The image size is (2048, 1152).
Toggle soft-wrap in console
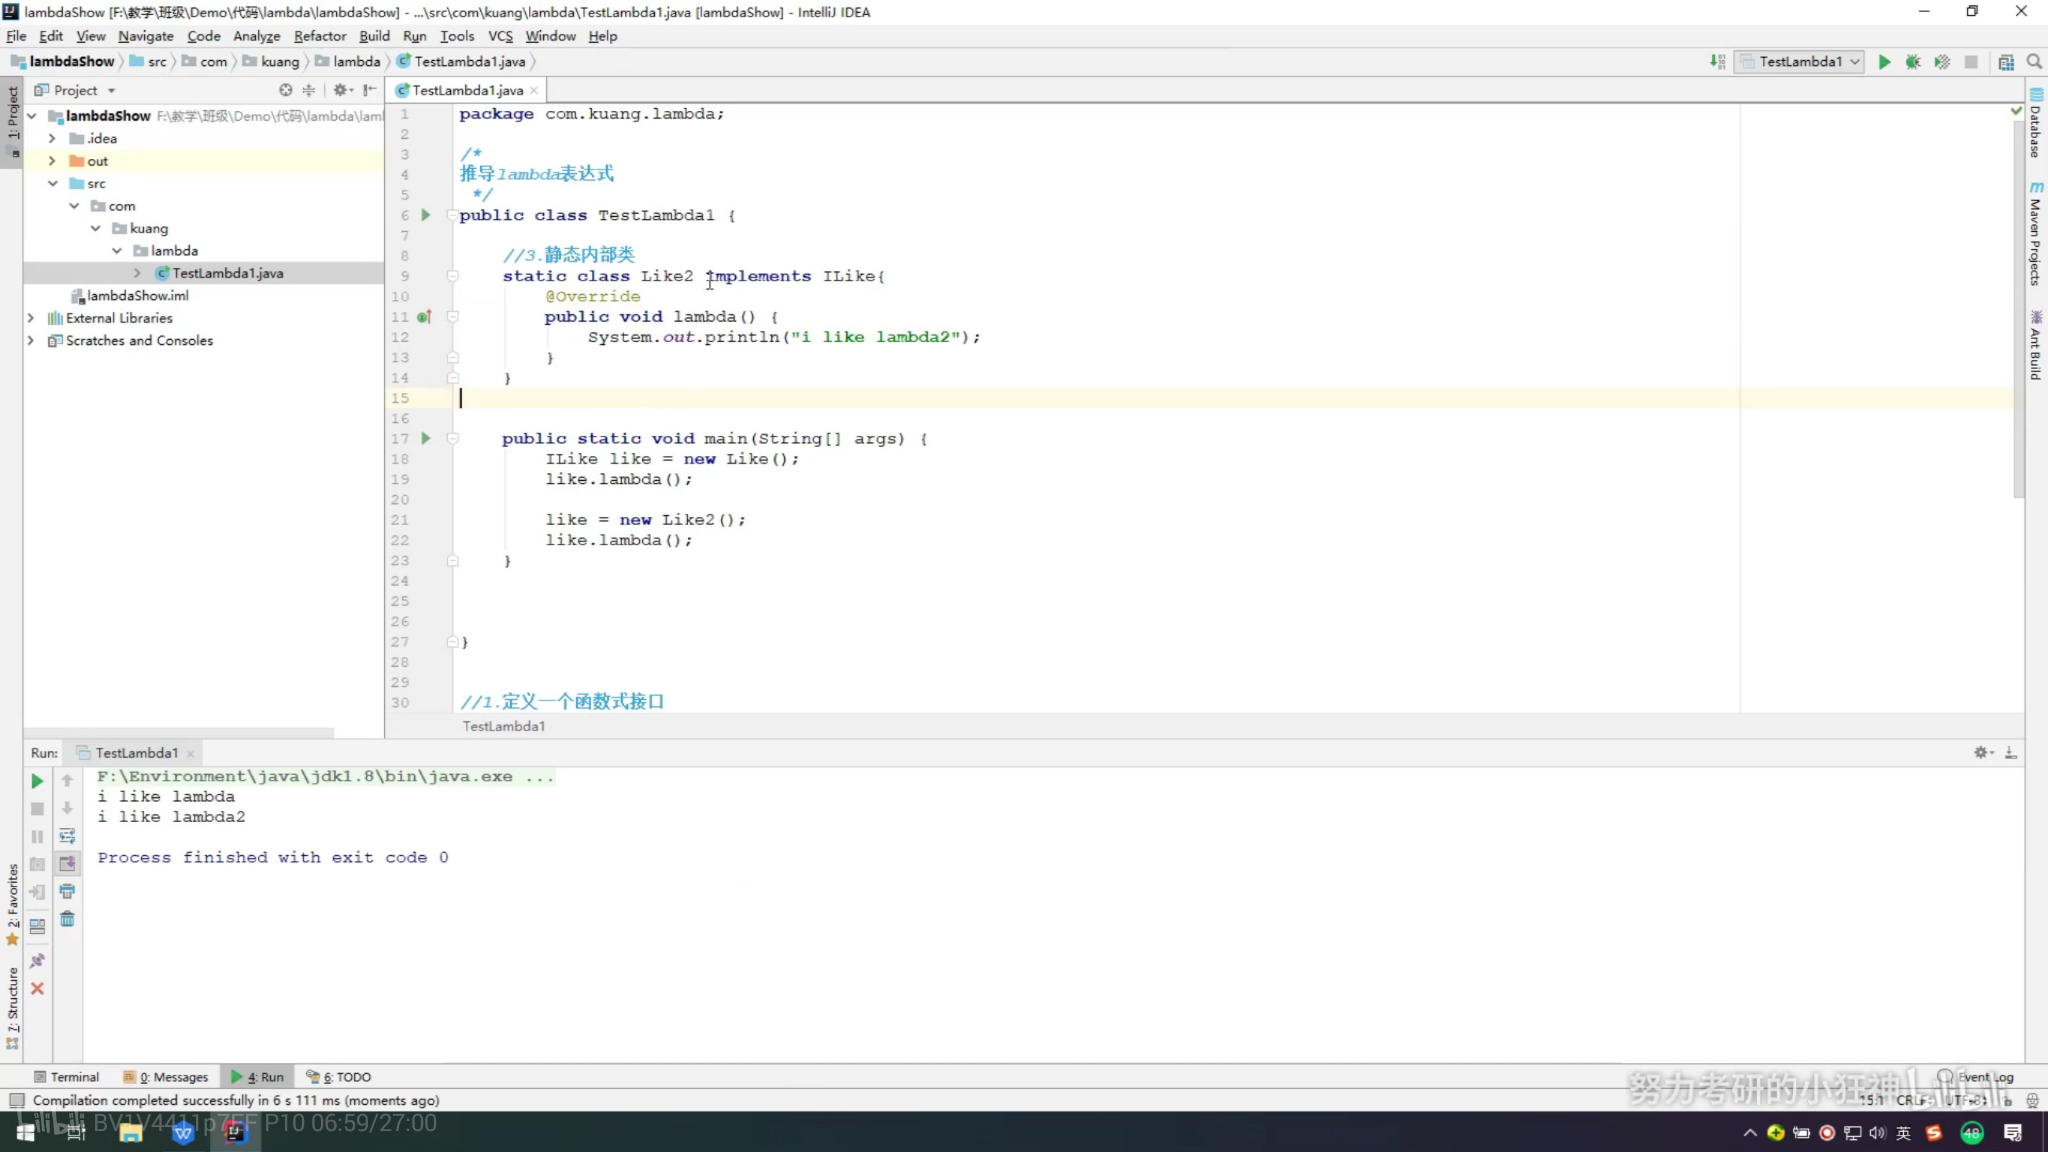(x=67, y=836)
